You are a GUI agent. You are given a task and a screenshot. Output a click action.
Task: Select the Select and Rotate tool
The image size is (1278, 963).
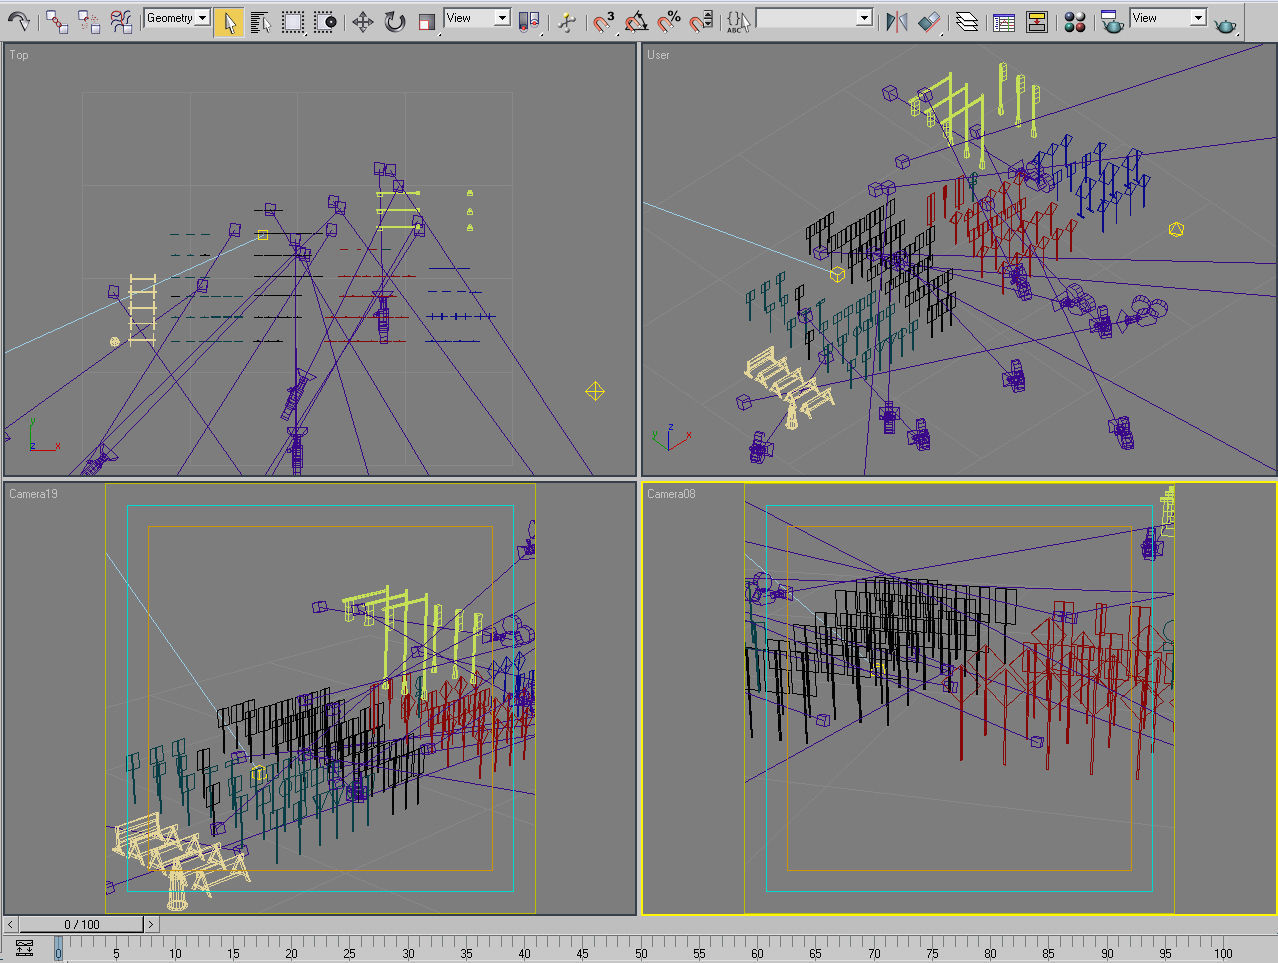(x=395, y=22)
